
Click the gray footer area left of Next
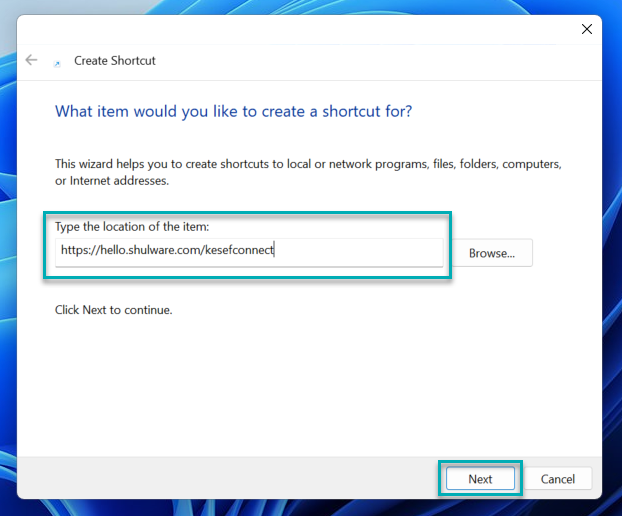230,478
